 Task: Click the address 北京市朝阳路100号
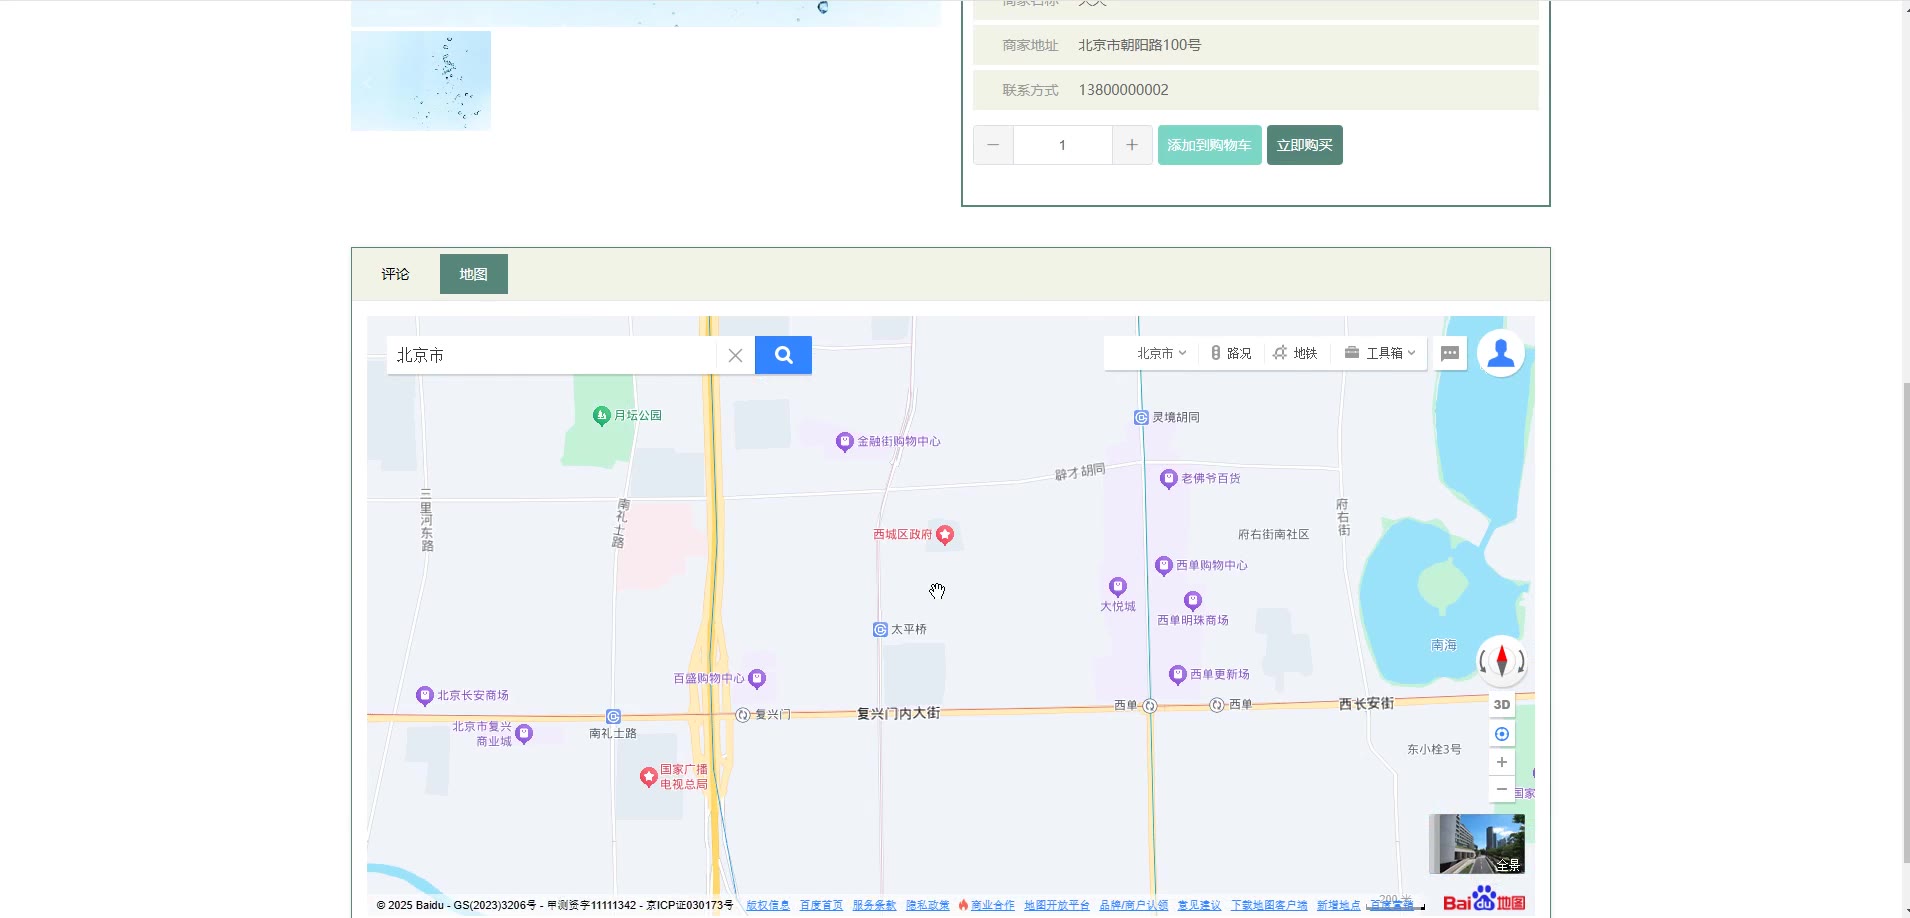coord(1140,45)
